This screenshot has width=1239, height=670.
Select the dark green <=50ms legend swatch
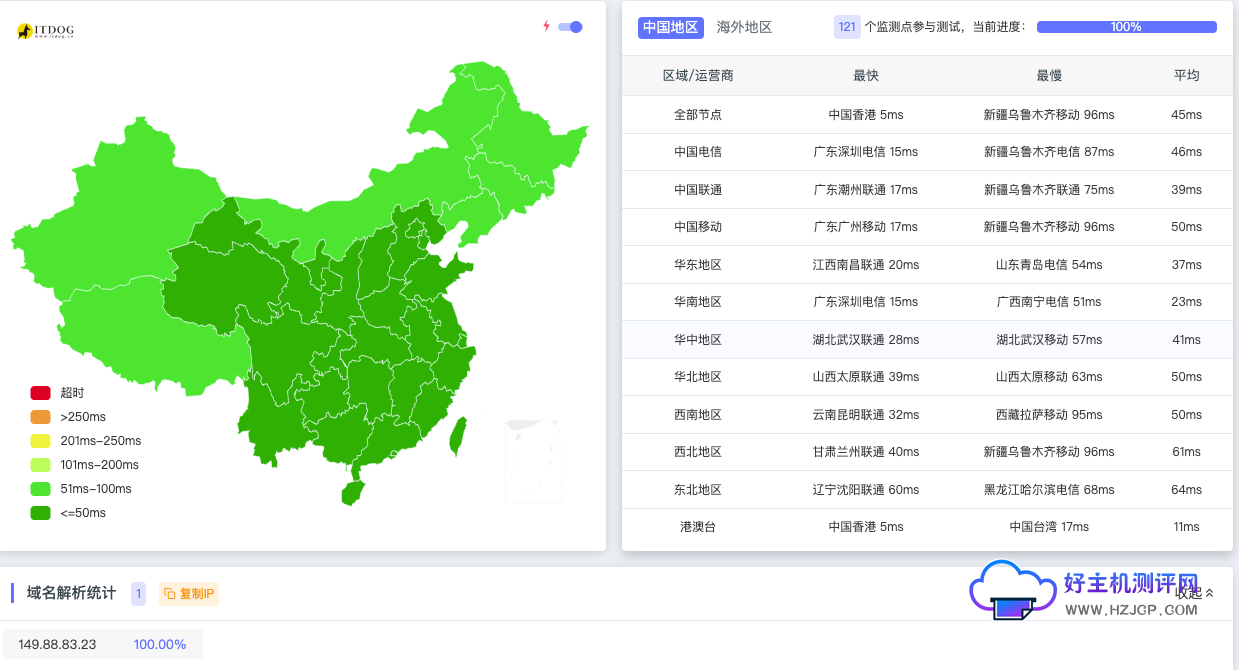tap(40, 512)
